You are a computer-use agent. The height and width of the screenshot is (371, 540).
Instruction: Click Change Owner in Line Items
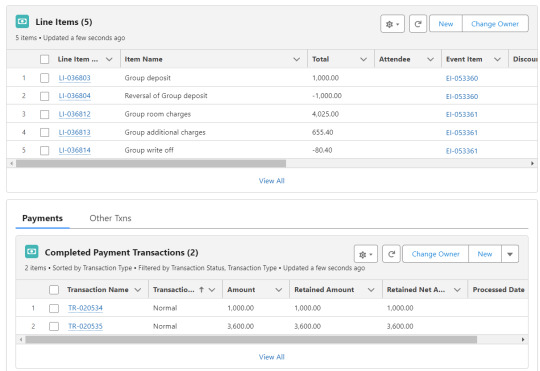(x=495, y=24)
